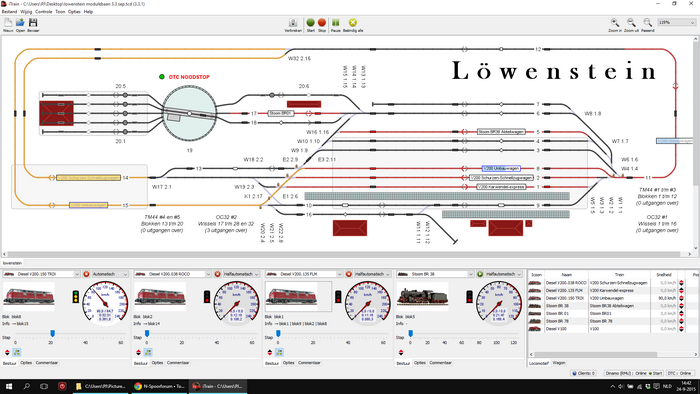The height and width of the screenshot is (394, 700).
Task: Click the green DTC NOODSTOP indicator
Action: click(x=162, y=77)
